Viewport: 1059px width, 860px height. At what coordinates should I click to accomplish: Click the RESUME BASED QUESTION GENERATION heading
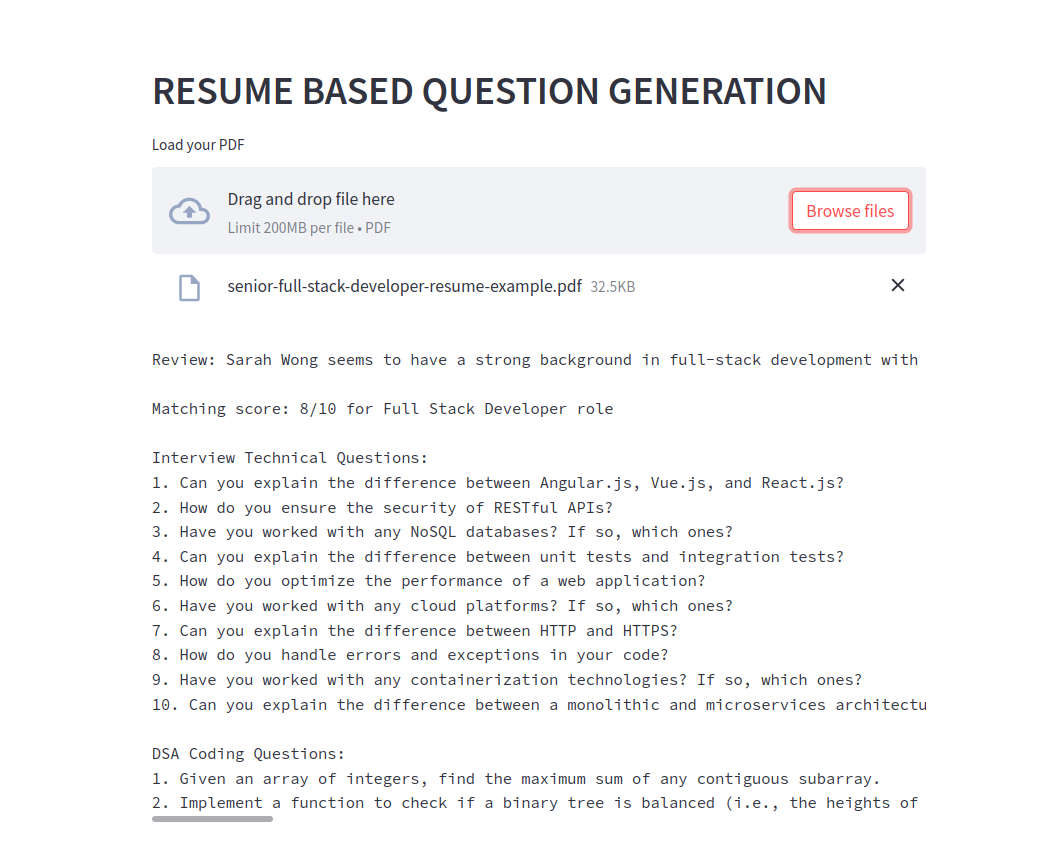click(489, 92)
